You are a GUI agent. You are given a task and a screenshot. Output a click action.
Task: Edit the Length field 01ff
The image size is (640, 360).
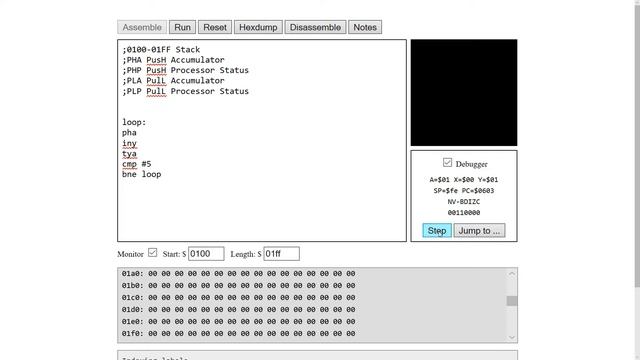coord(282,254)
